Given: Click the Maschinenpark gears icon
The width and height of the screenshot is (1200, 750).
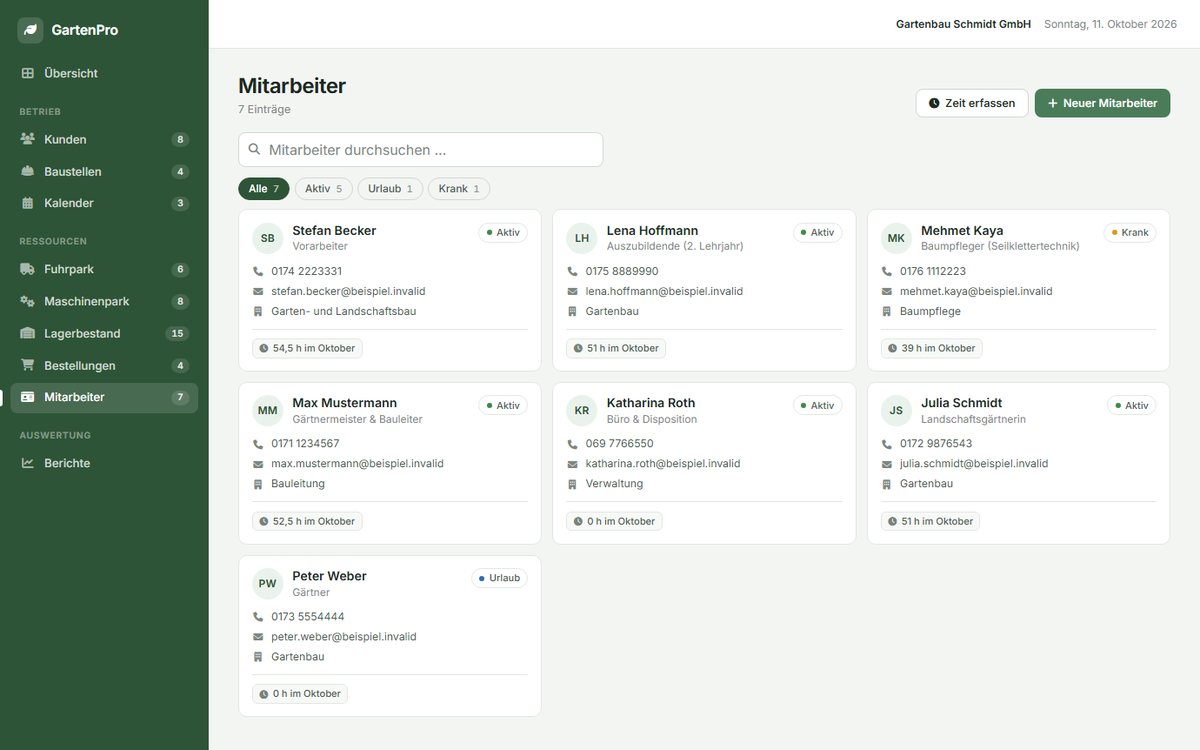Looking at the screenshot, I should [28, 301].
